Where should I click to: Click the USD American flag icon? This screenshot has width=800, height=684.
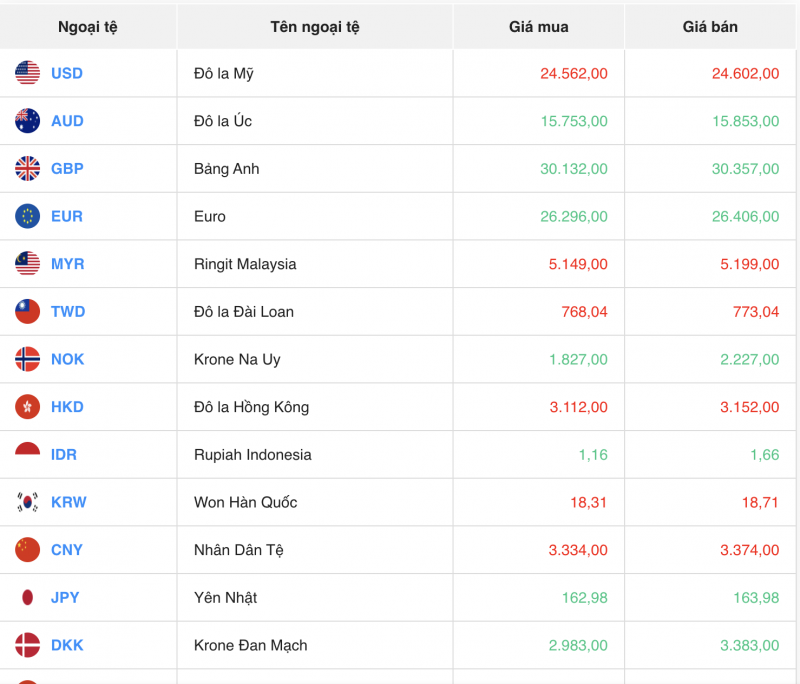coord(25,73)
